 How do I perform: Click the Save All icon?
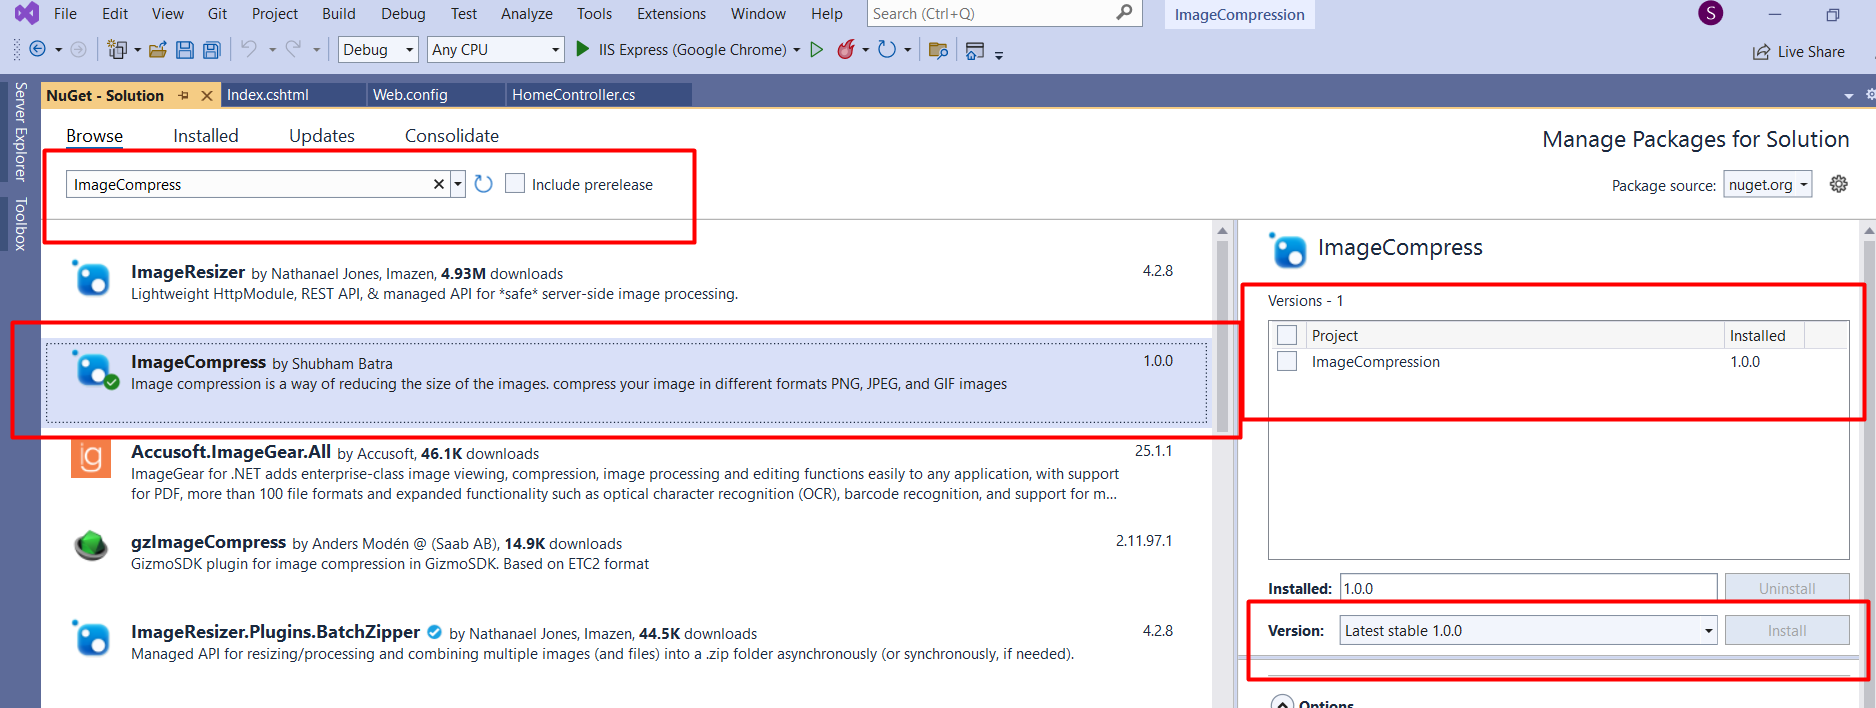tap(211, 49)
